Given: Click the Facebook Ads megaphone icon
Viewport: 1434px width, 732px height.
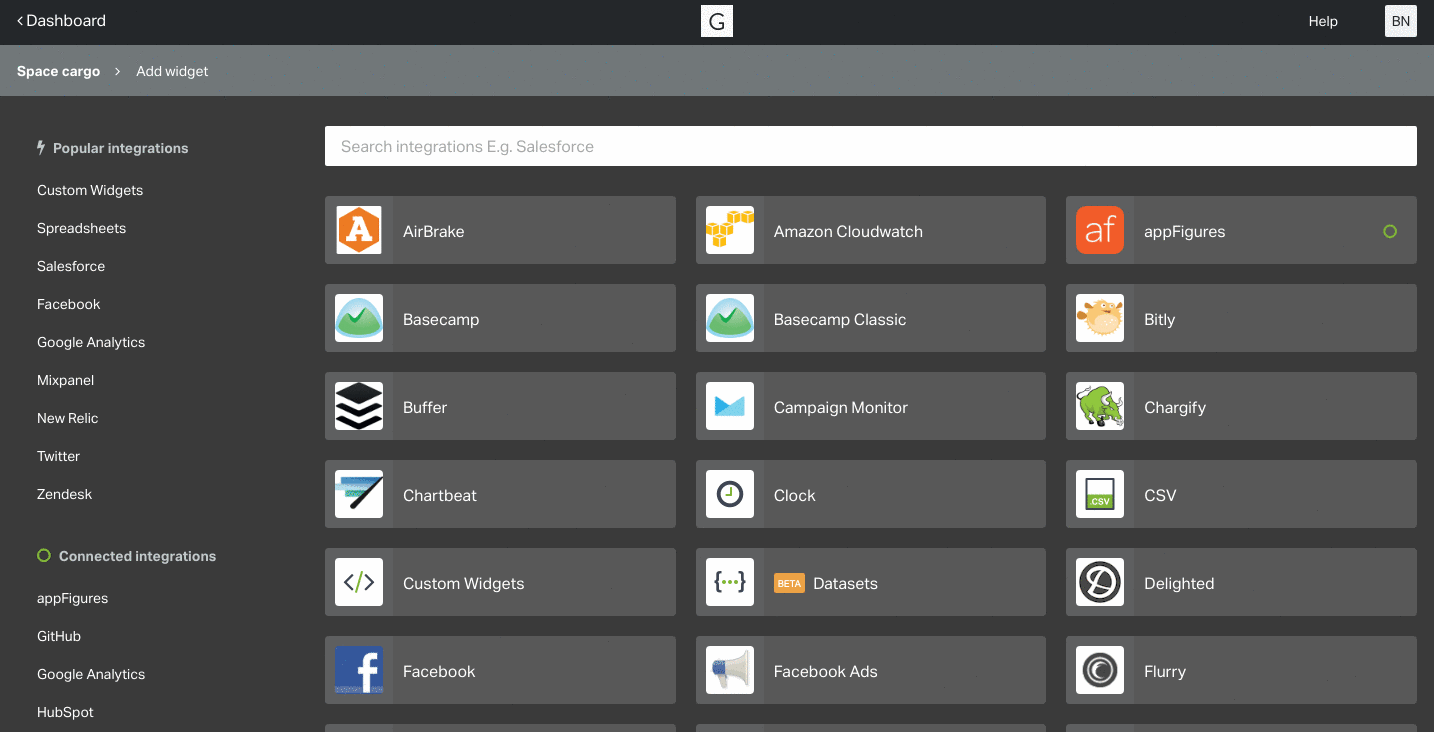Looking at the screenshot, I should pyautogui.click(x=730, y=670).
